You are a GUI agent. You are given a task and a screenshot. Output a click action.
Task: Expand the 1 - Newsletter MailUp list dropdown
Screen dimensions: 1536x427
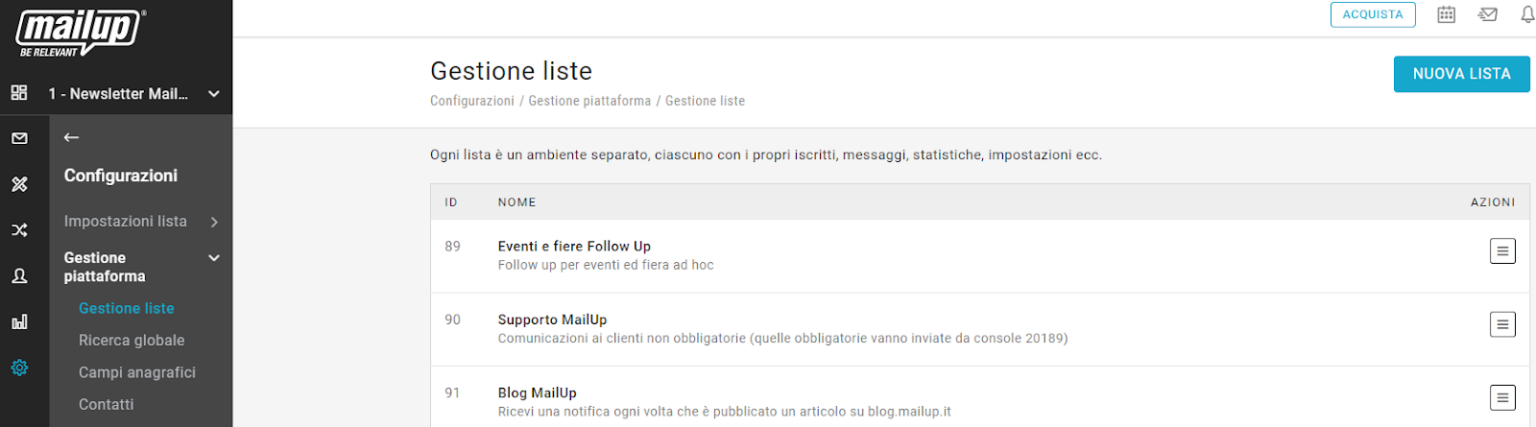click(213, 94)
